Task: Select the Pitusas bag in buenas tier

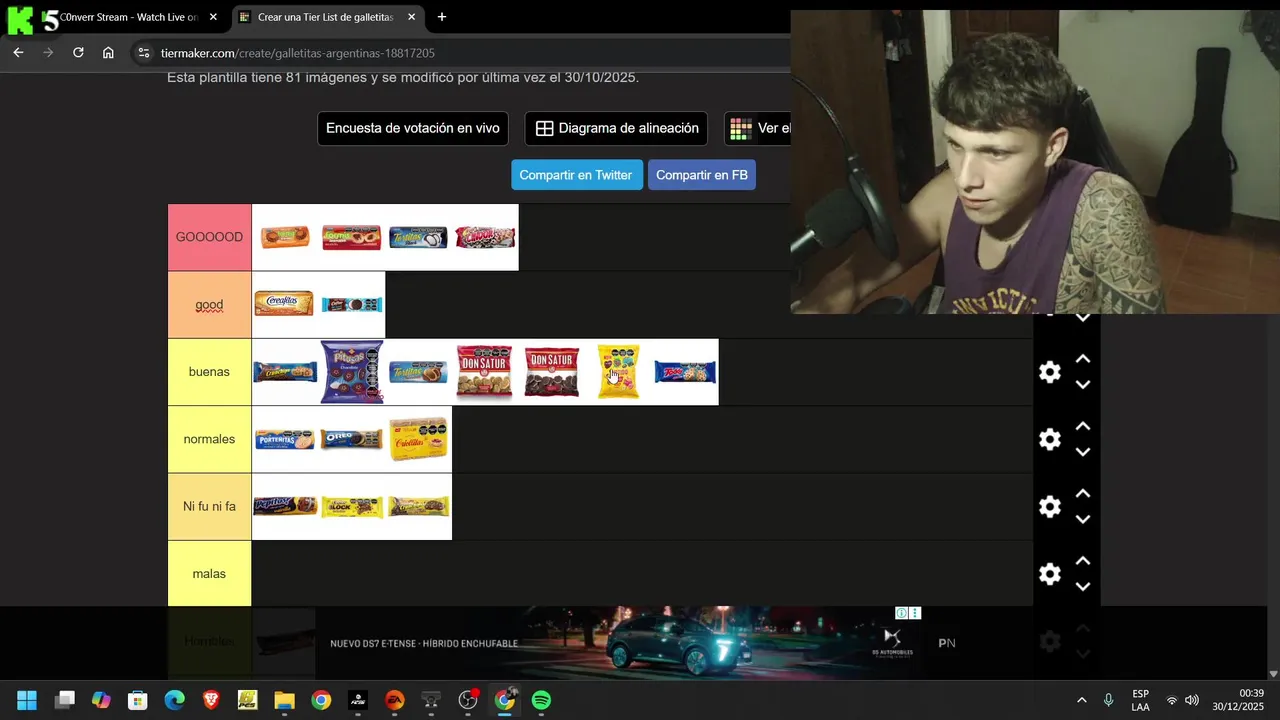Action: pyautogui.click(x=352, y=372)
